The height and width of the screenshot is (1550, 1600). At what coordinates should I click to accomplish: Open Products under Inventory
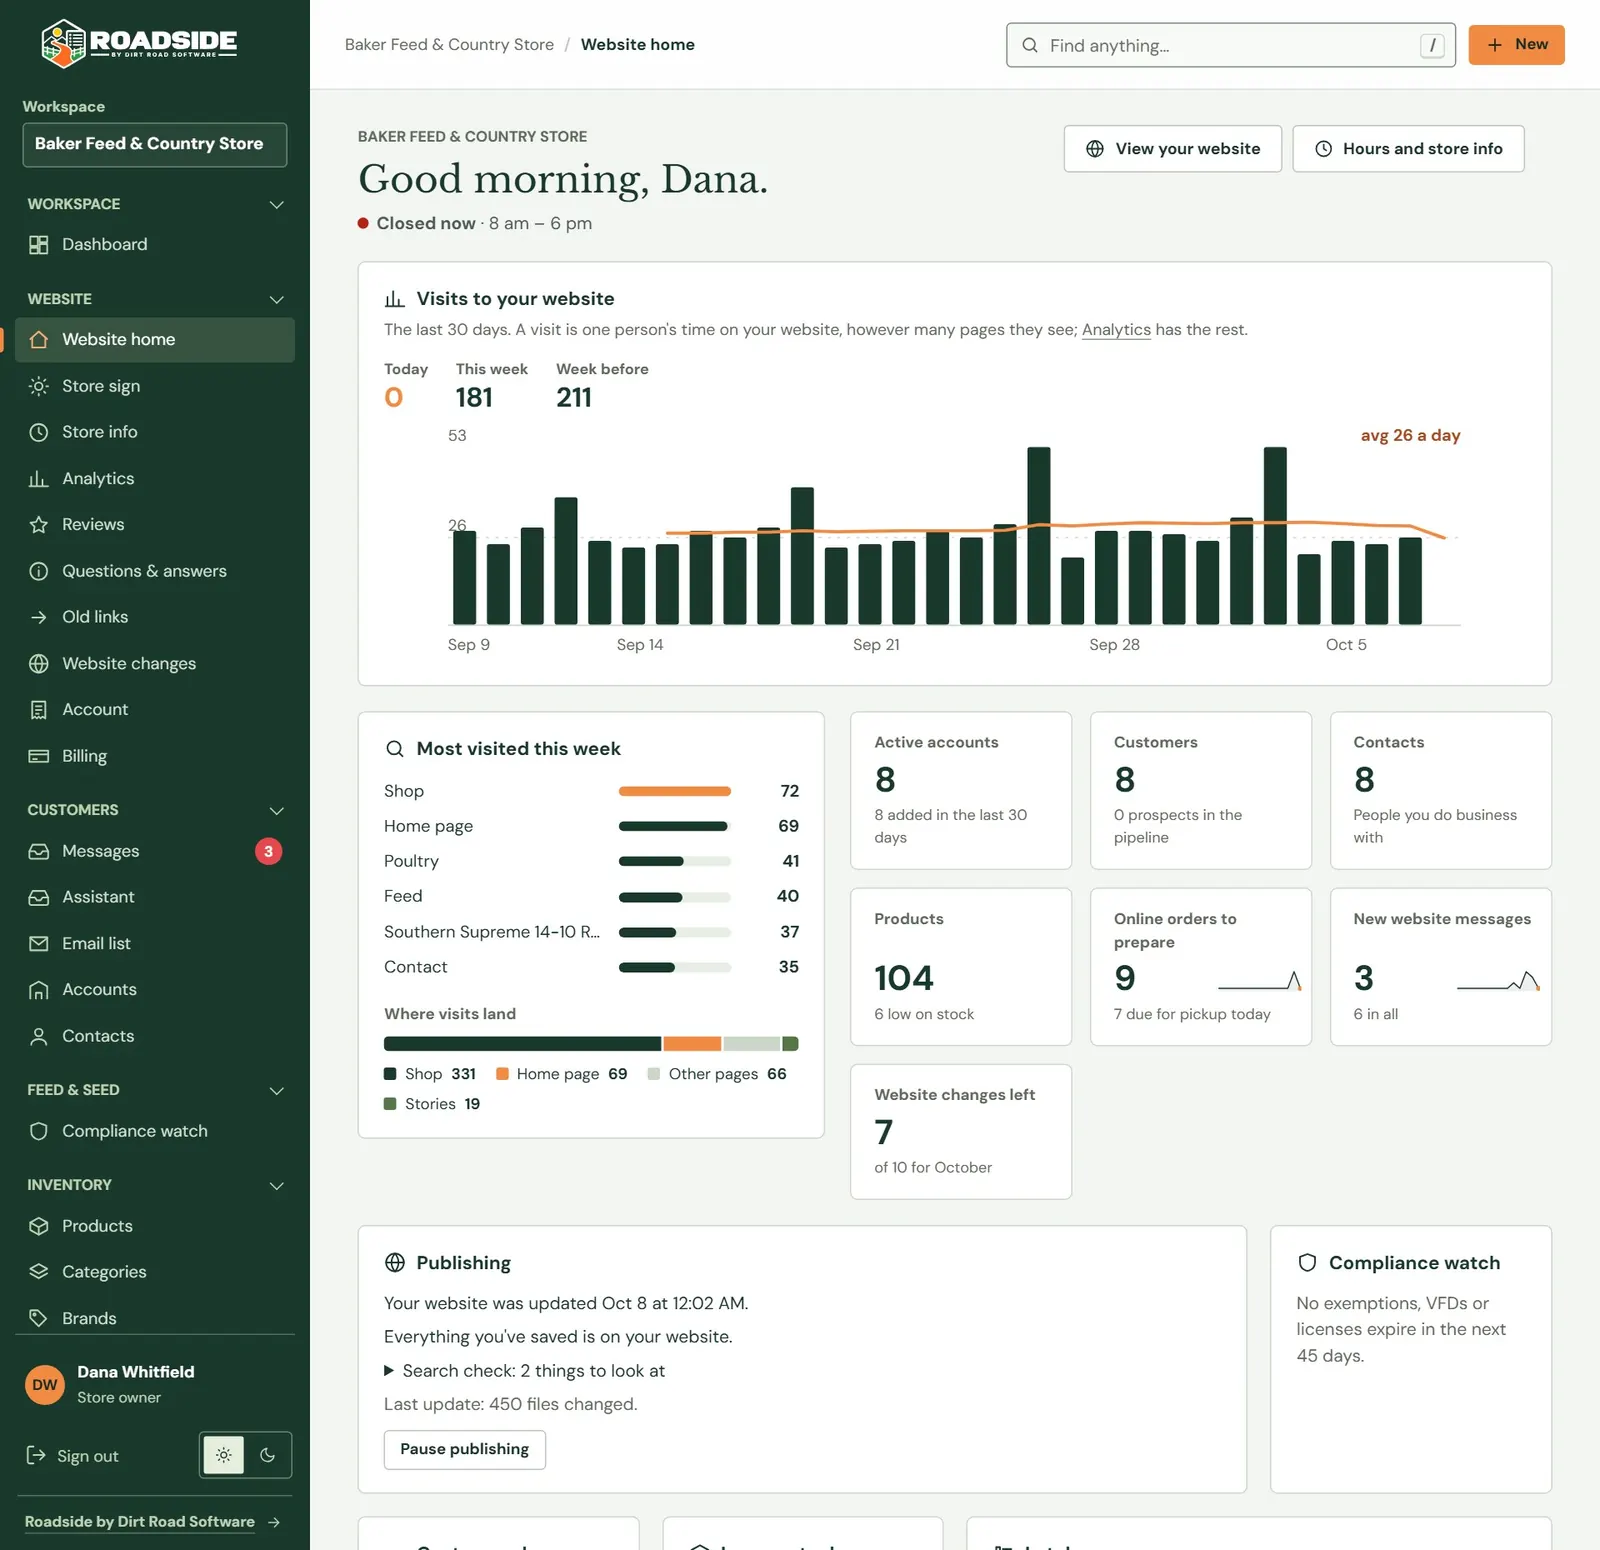pyautogui.click(x=155, y=1226)
